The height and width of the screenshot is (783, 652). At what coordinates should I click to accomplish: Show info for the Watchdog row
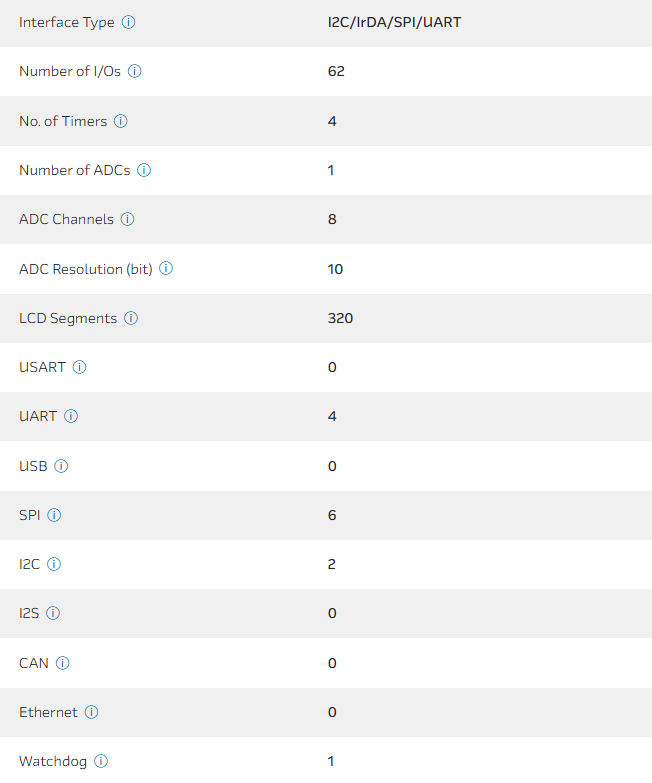tap(101, 761)
